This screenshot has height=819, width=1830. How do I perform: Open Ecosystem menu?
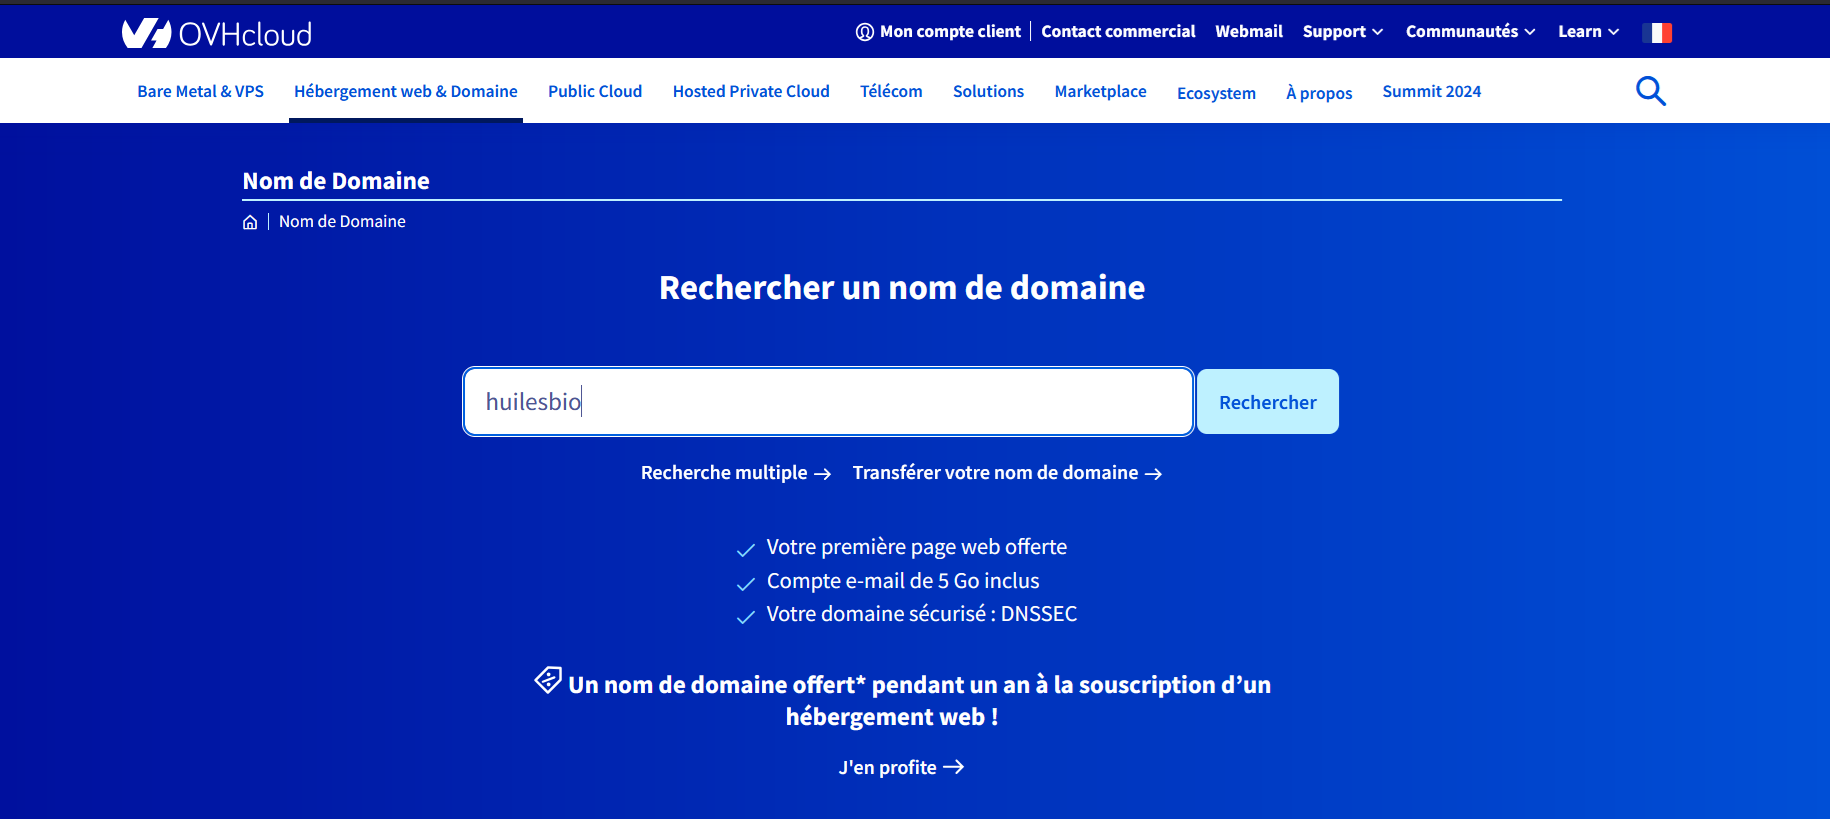tap(1216, 93)
